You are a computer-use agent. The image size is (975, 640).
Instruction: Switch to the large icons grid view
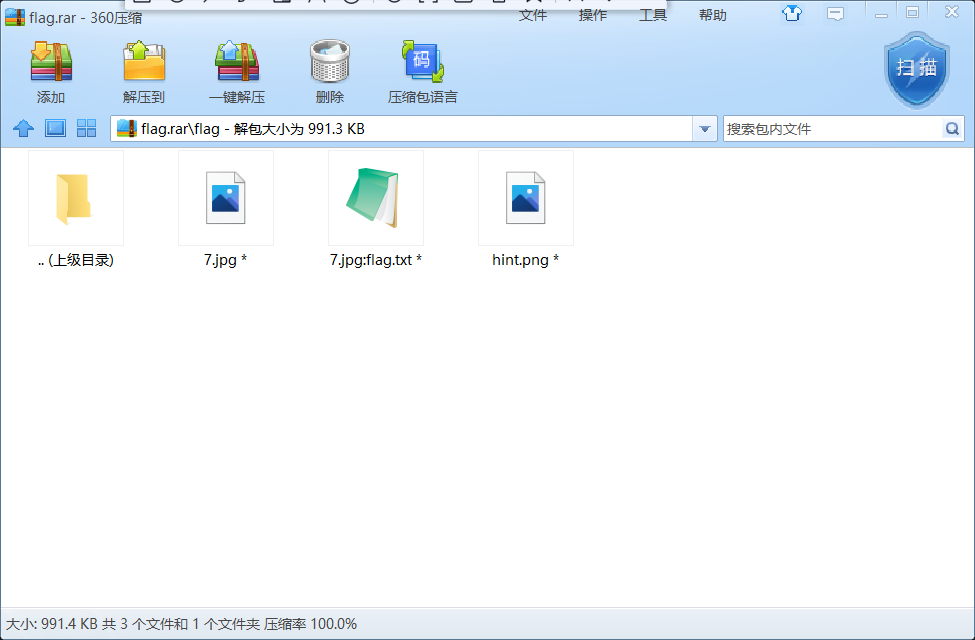point(86,128)
